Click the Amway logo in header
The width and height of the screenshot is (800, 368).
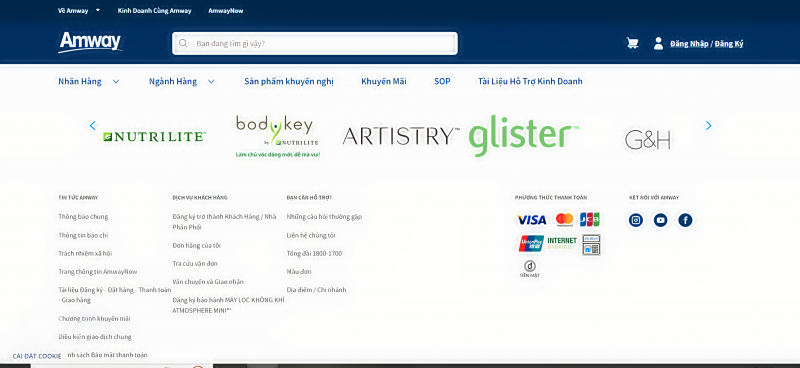pos(90,42)
